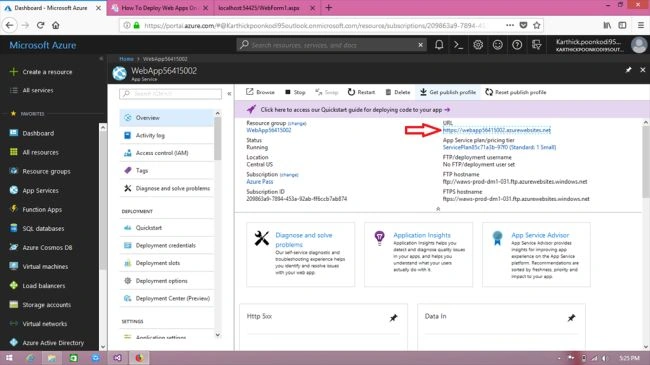
Task: Launch Cloud Shell from top bar
Action: (x=458, y=45)
